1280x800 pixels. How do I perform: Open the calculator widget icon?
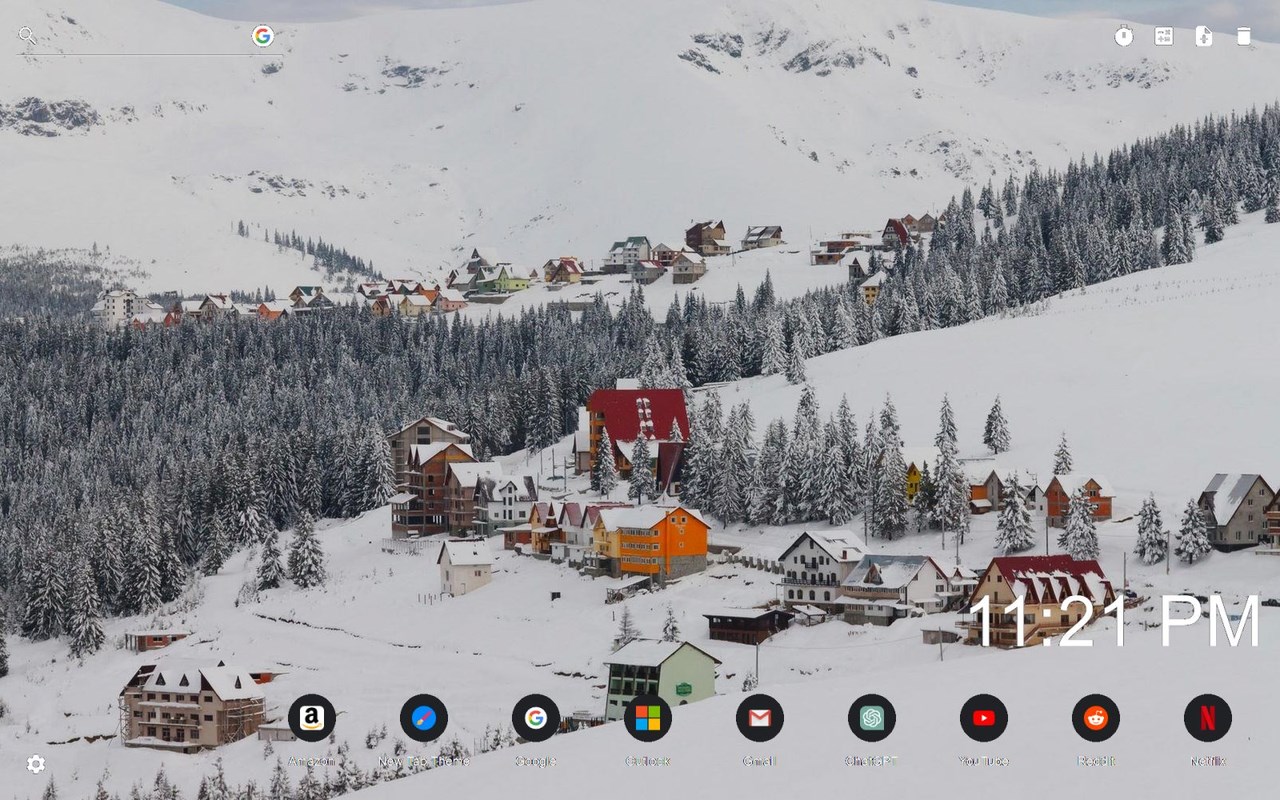pos(1164,36)
